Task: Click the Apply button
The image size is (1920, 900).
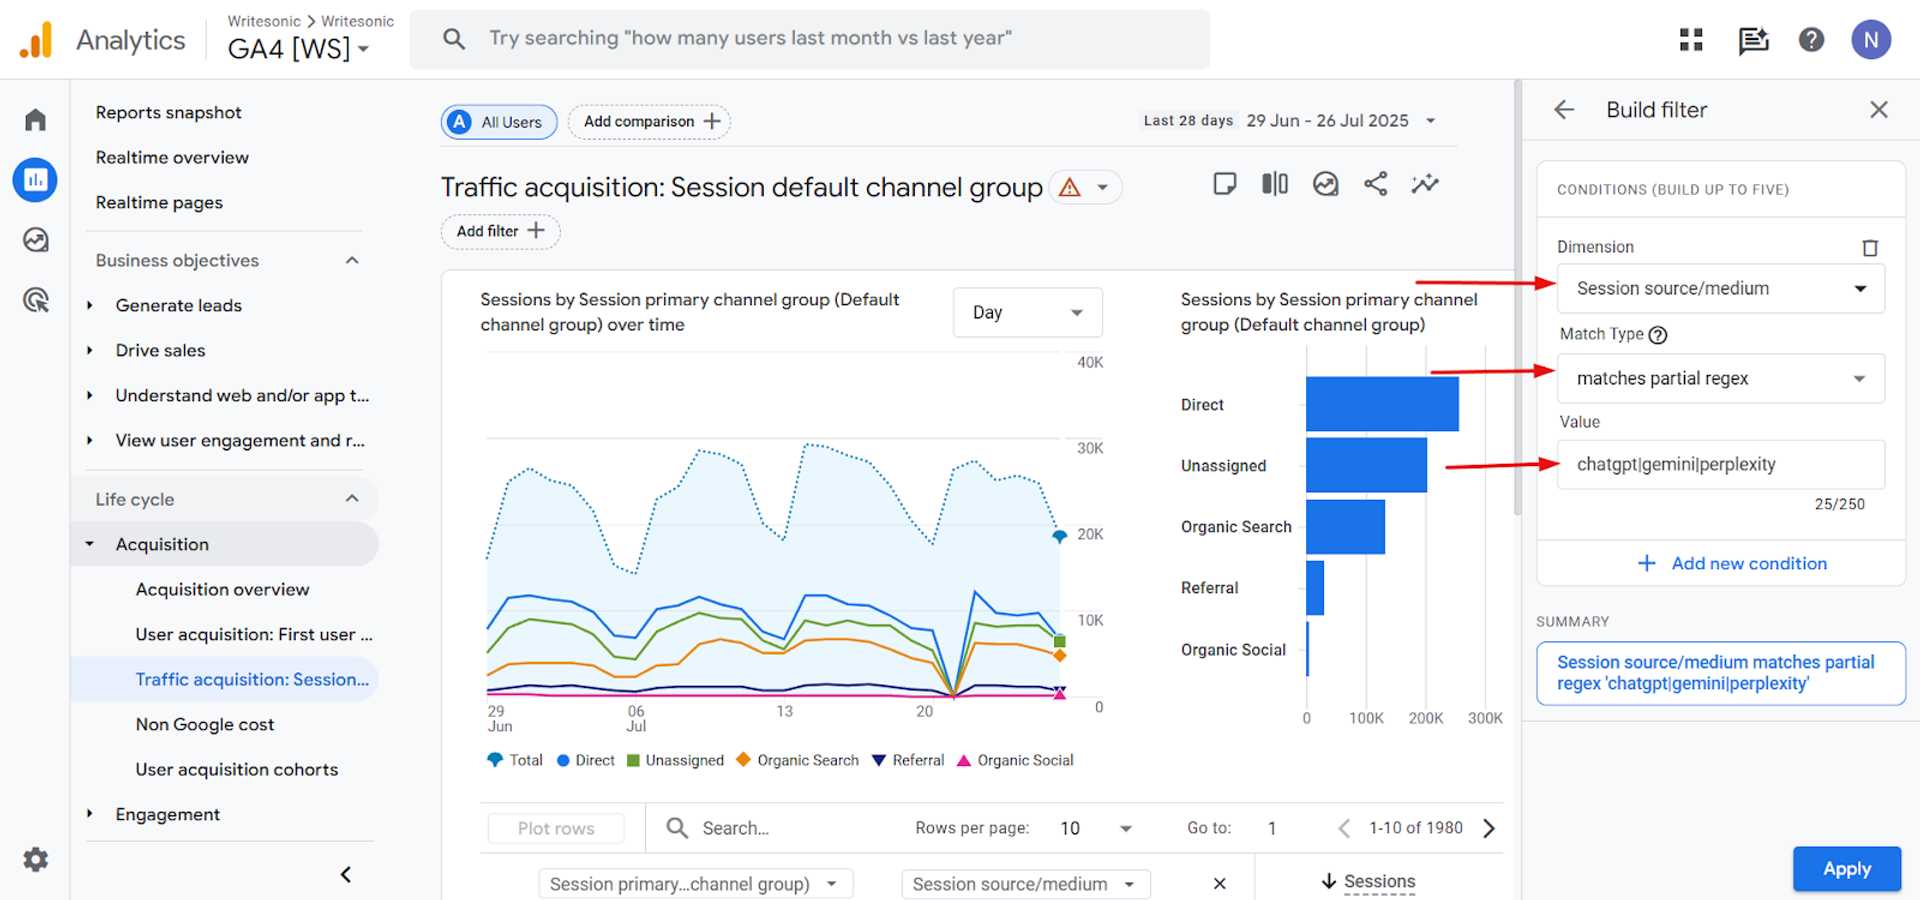Action: [x=1846, y=869]
